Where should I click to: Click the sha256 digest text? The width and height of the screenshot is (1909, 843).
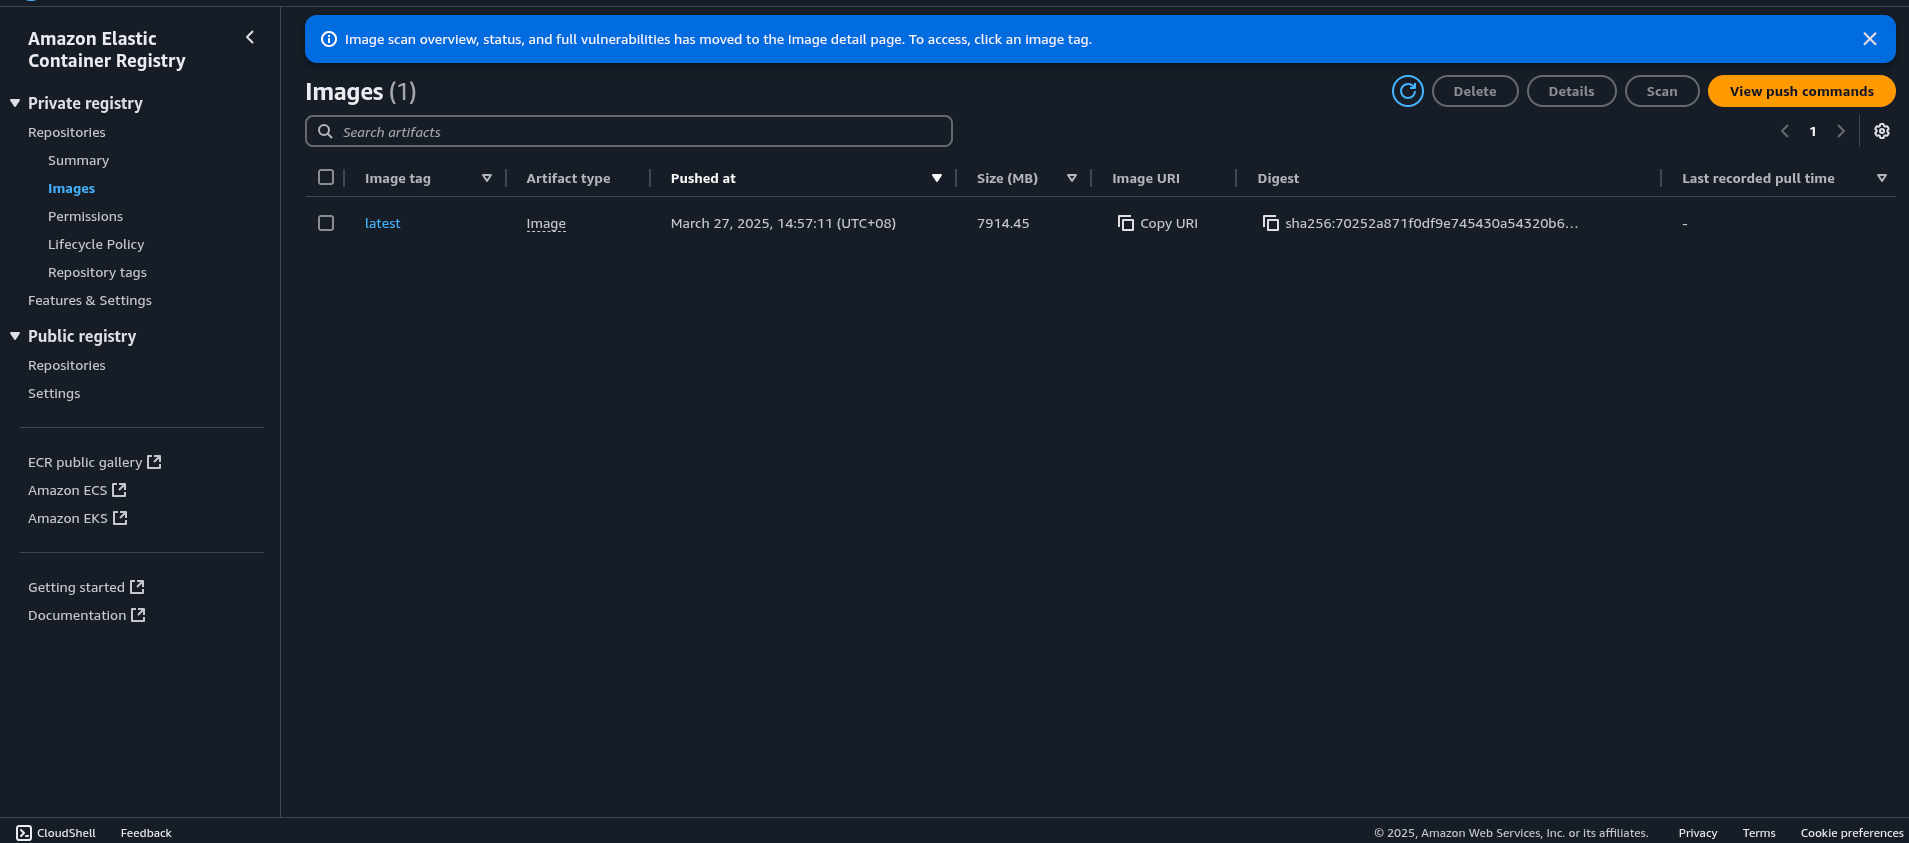1431,223
